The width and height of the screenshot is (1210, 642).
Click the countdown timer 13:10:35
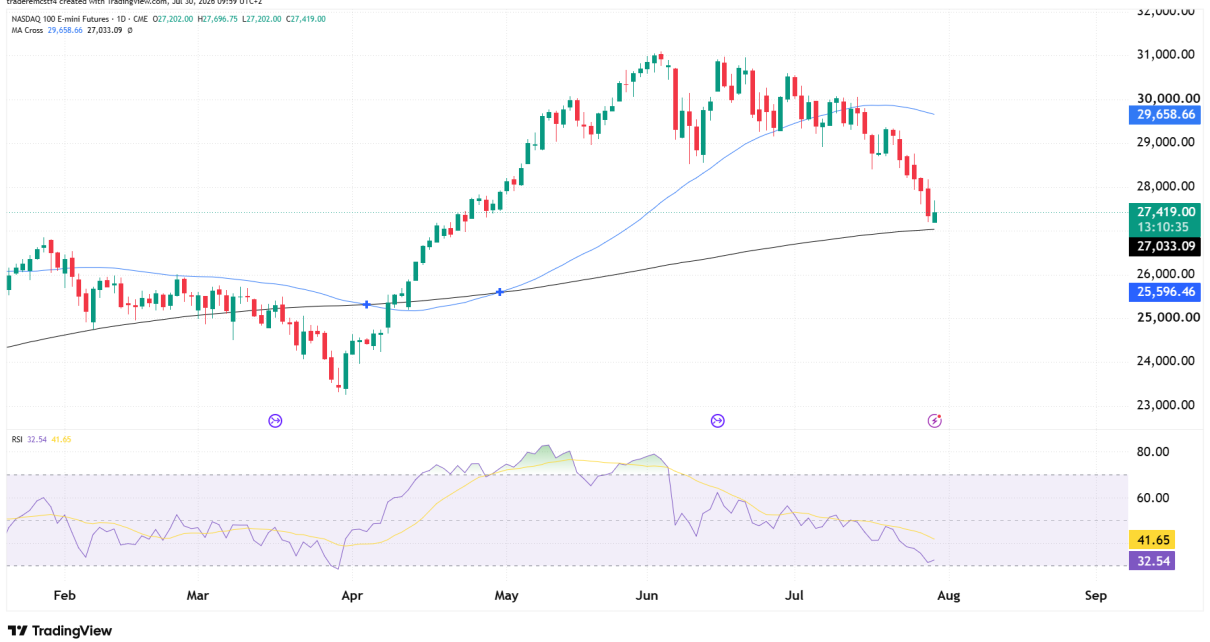(x=1166, y=226)
